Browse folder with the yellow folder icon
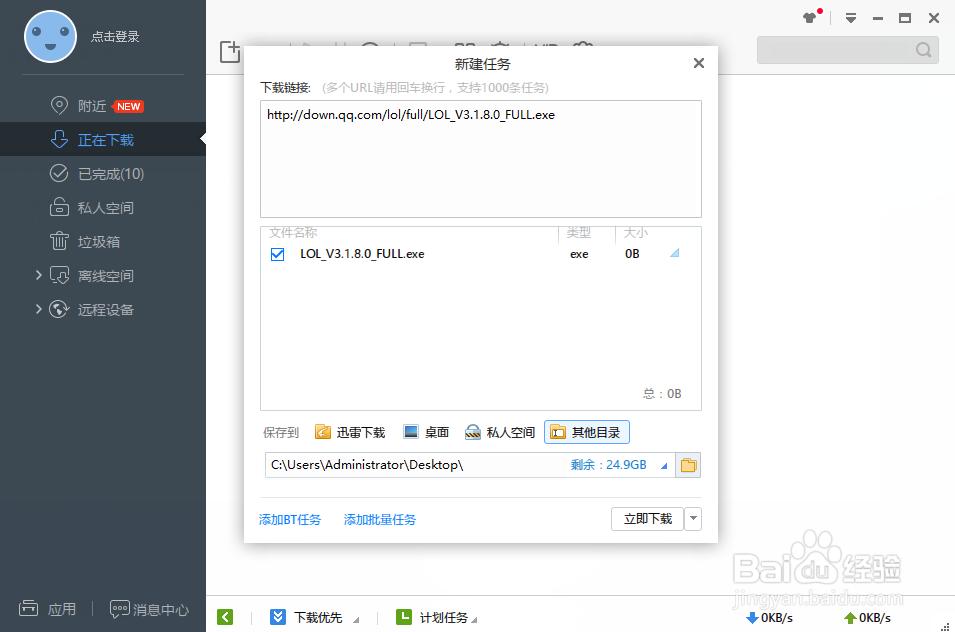 pos(688,465)
